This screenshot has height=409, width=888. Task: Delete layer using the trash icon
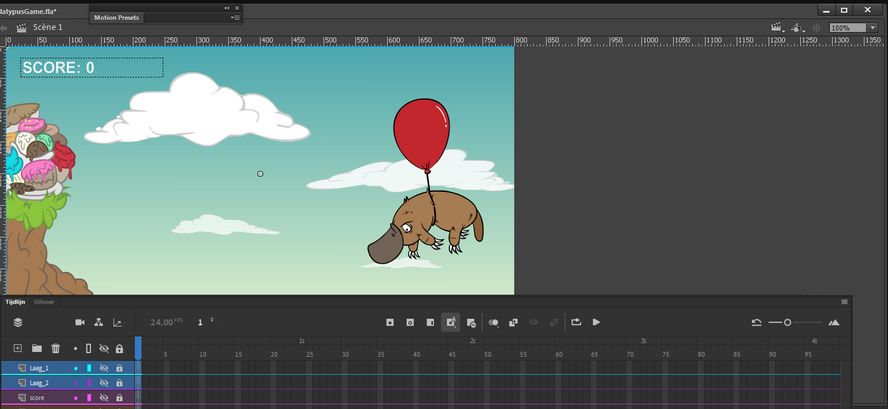(56, 348)
